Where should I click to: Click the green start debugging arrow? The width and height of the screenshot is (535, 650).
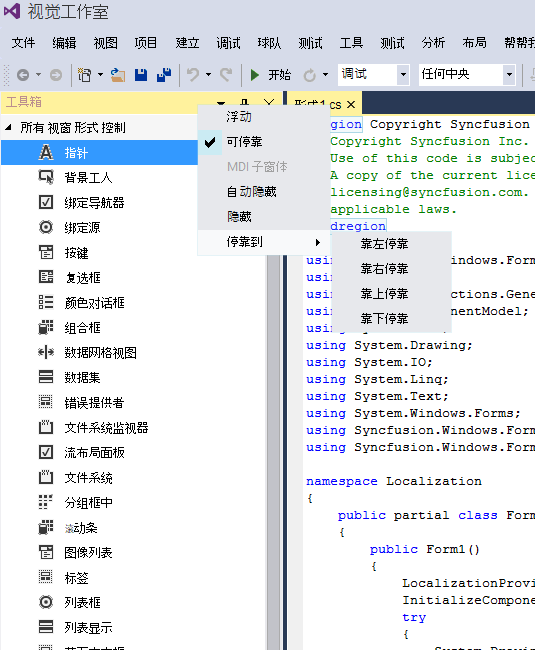(x=255, y=75)
